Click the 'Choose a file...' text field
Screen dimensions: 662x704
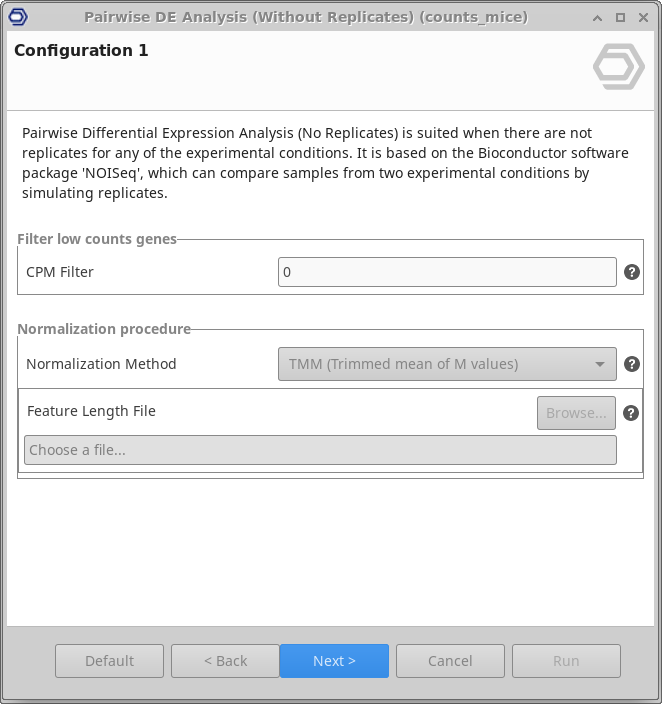click(x=320, y=450)
